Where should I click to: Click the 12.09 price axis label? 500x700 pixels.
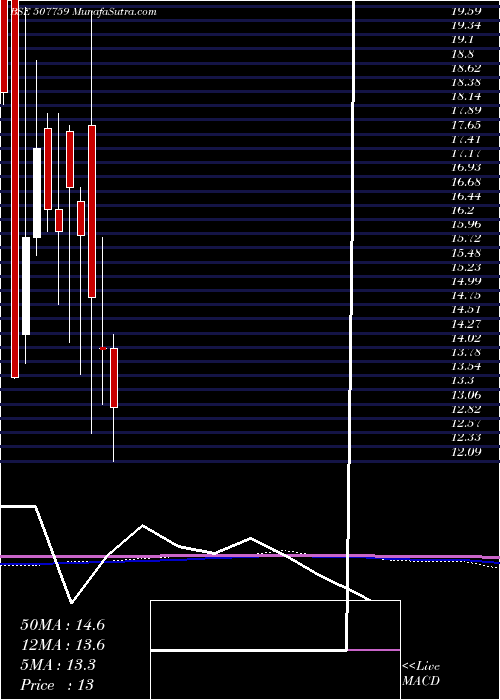point(466,452)
